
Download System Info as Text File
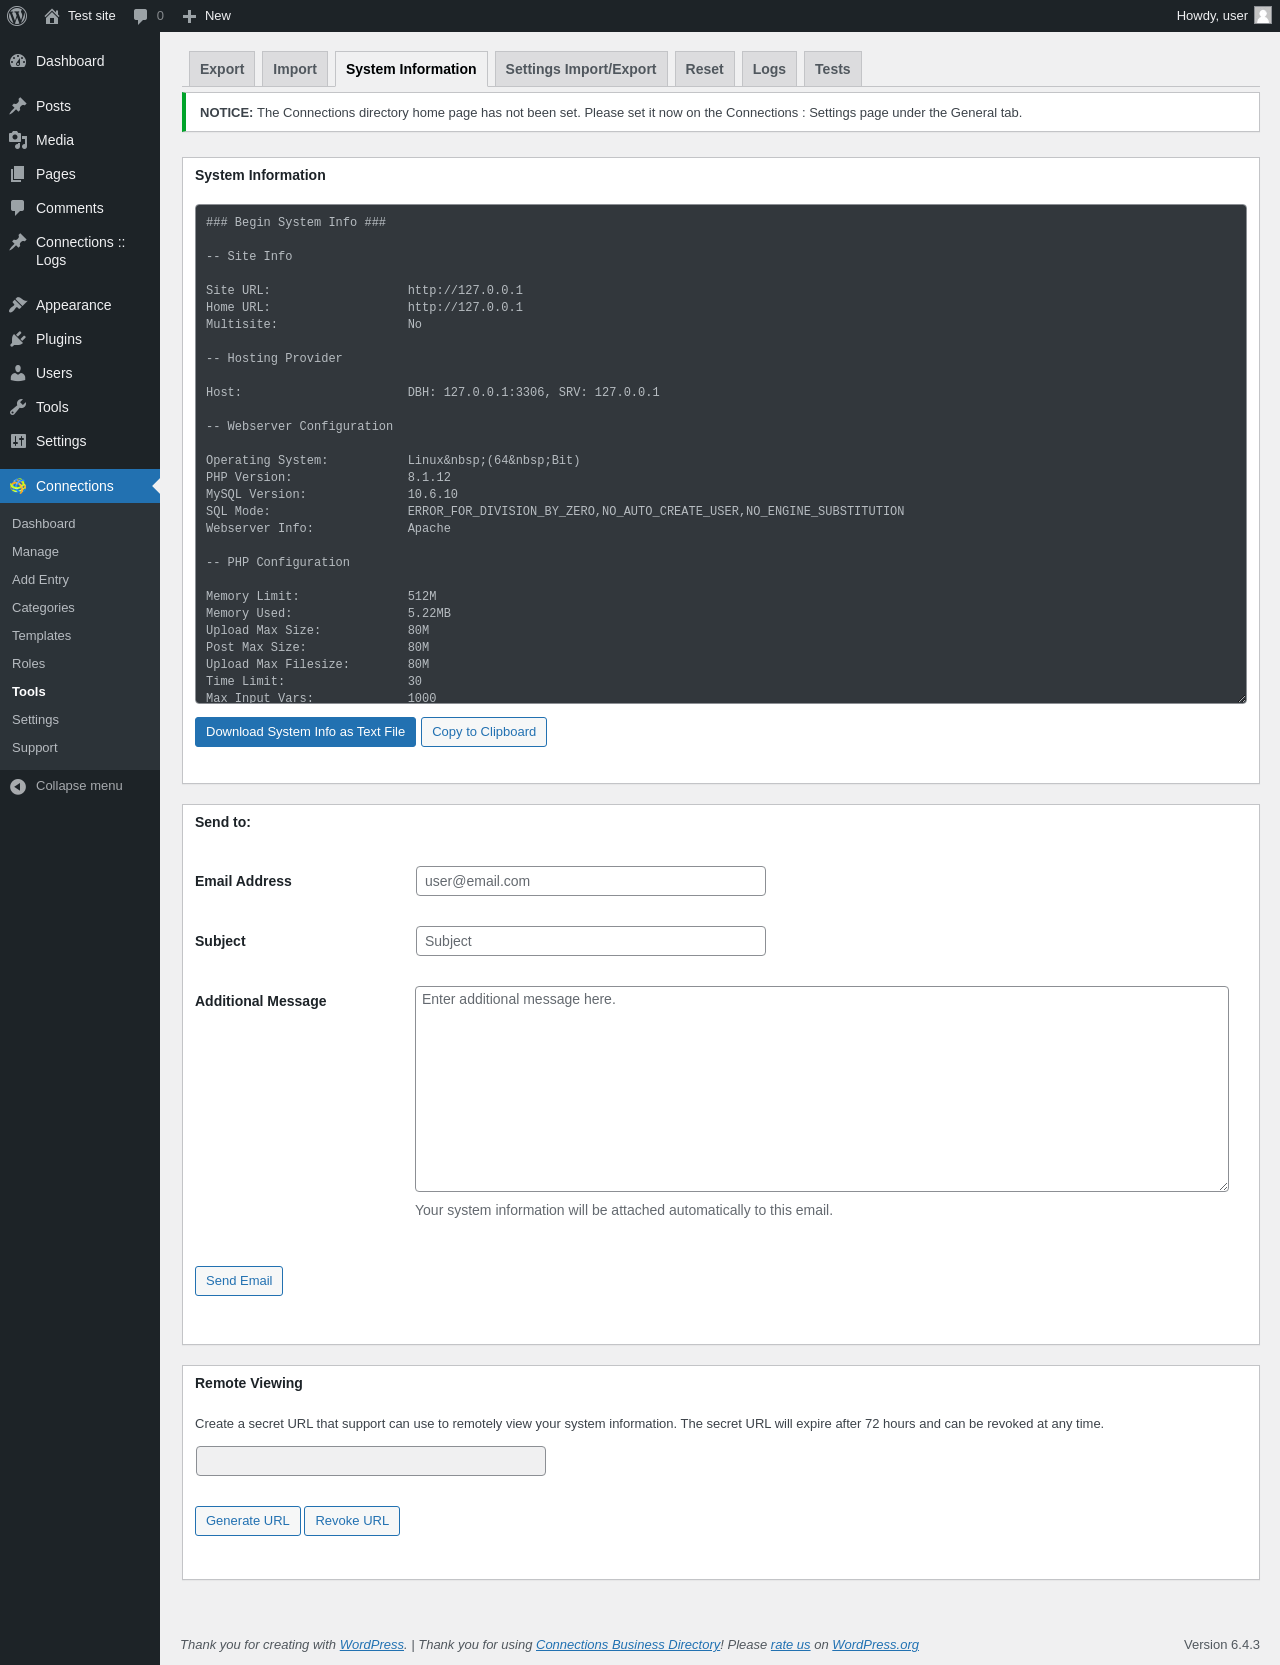pos(305,732)
